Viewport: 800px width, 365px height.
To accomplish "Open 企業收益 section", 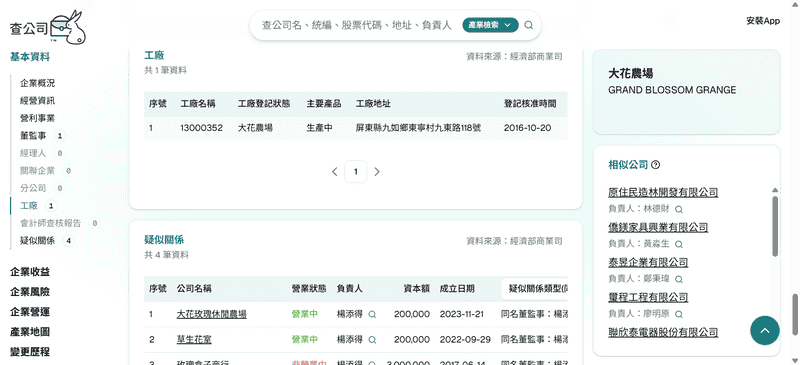I will tap(30, 272).
